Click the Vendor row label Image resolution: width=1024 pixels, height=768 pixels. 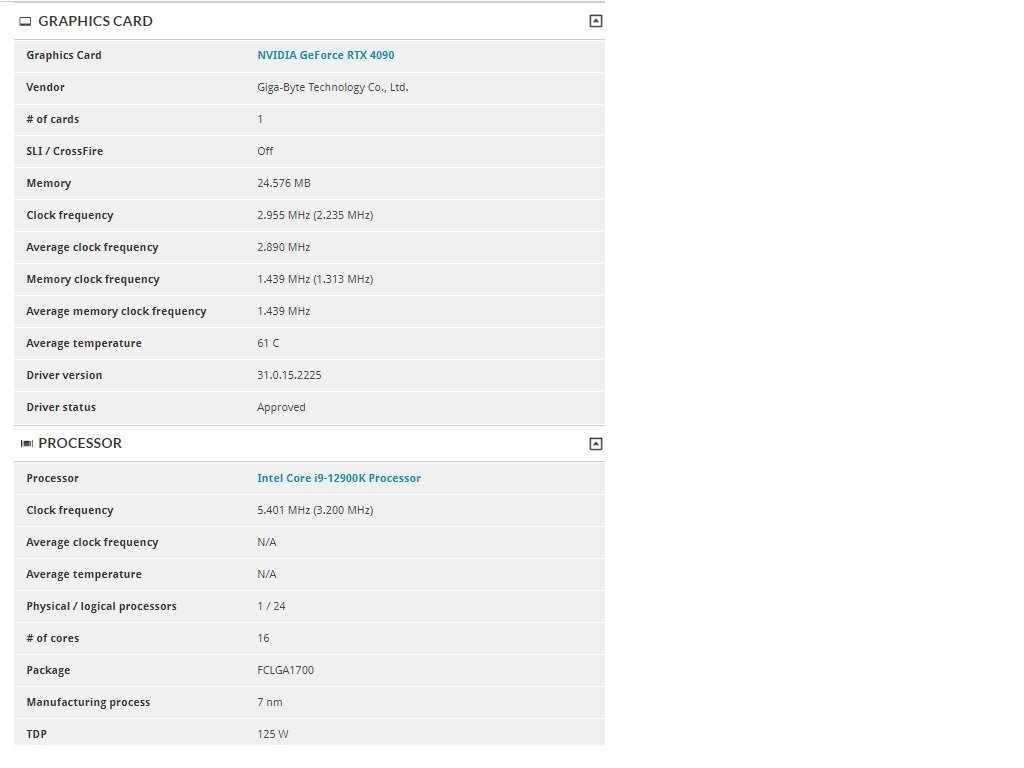[46, 88]
